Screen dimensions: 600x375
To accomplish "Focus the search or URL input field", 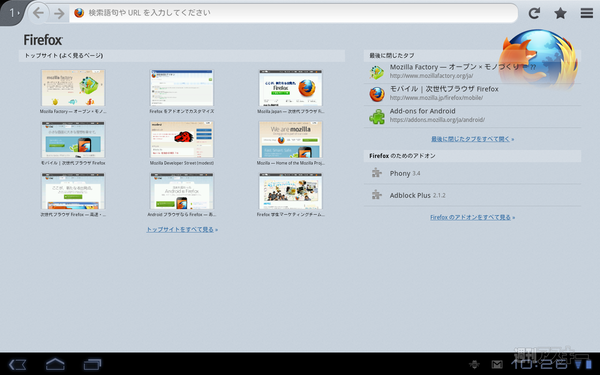I will click(x=293, y=13).
